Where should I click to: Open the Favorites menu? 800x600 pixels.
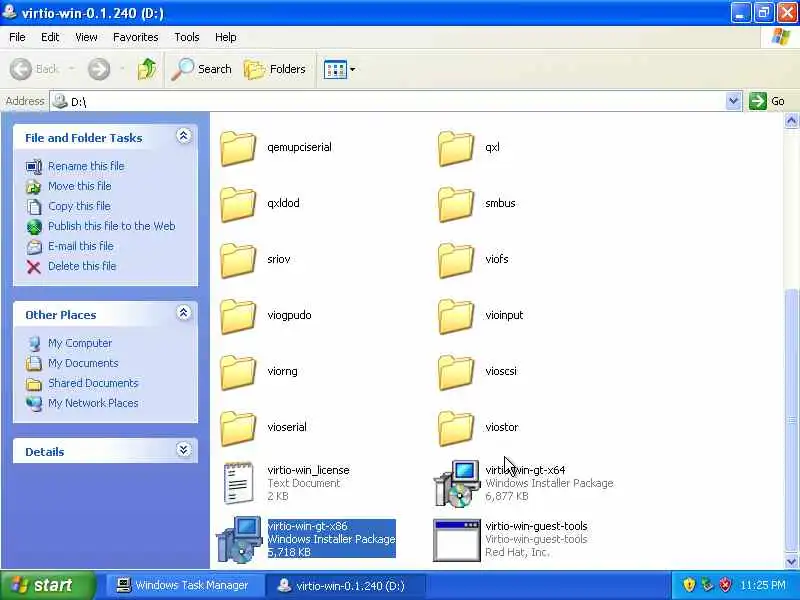(x=136, y=37)
